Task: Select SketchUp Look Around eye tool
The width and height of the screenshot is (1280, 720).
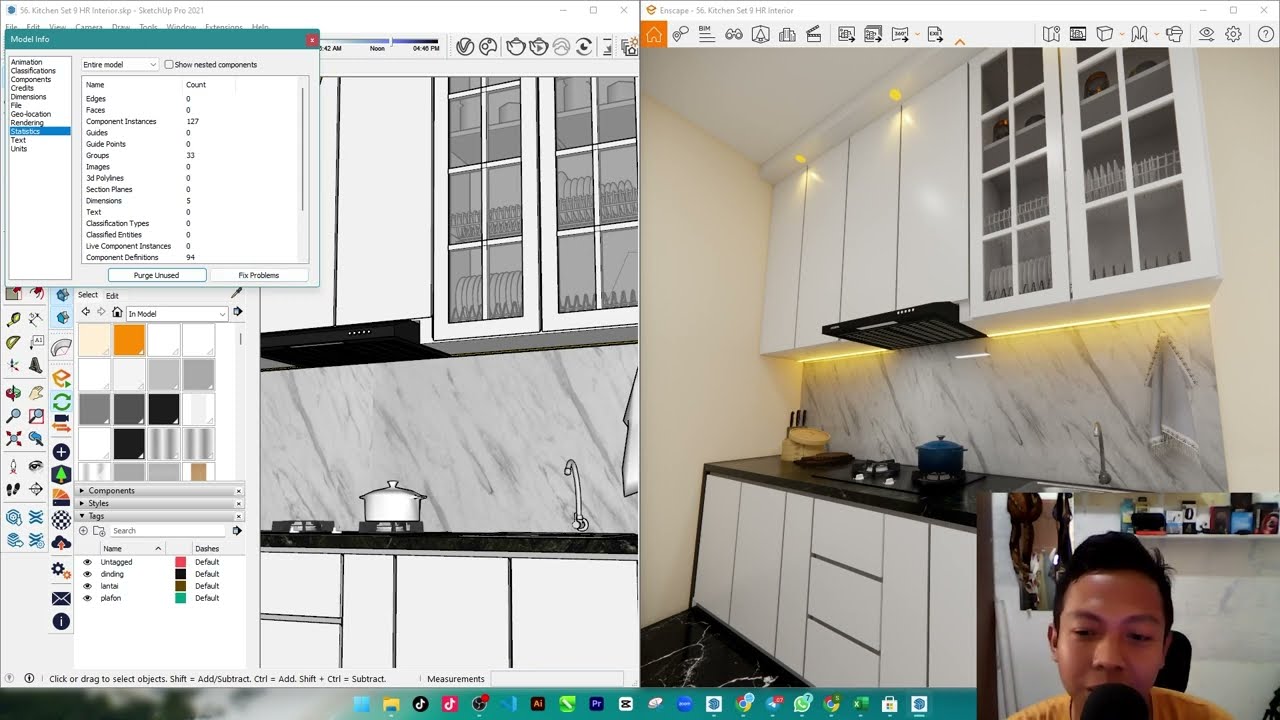Action: [36, 466]
